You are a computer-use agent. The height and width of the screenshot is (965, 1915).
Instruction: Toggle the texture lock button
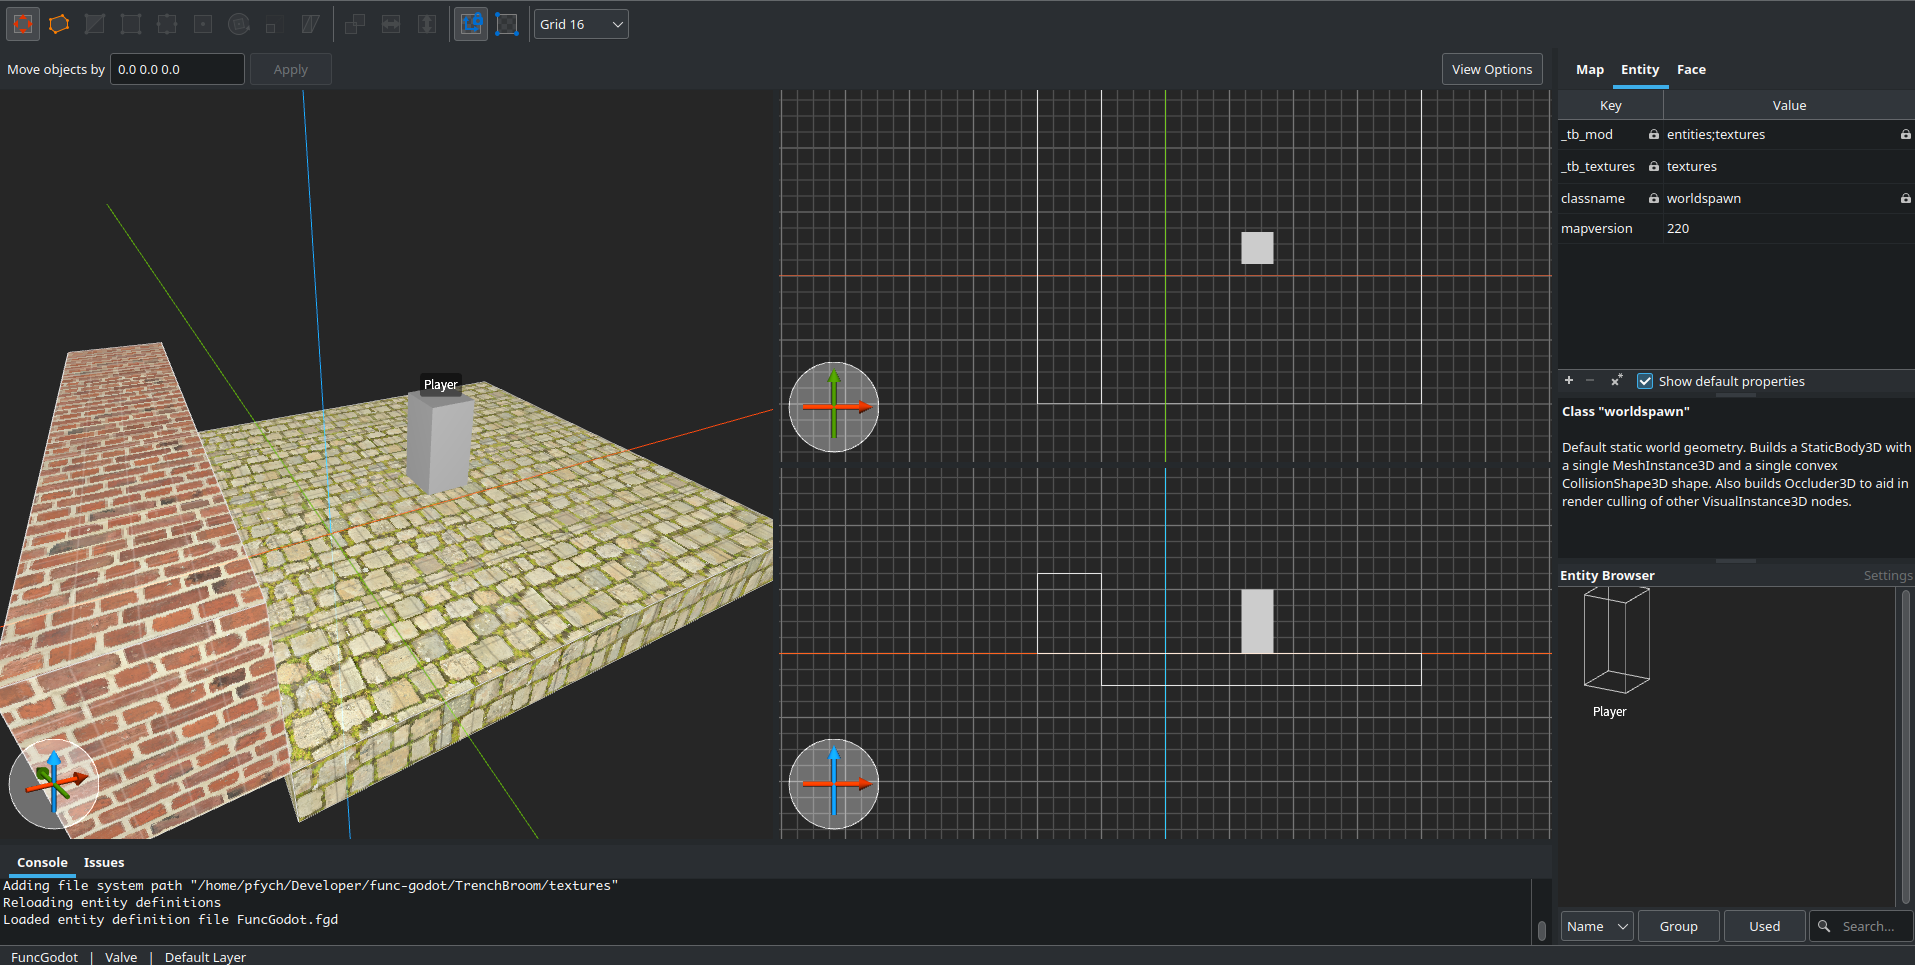pyautogui.click(x=471, y=24)
